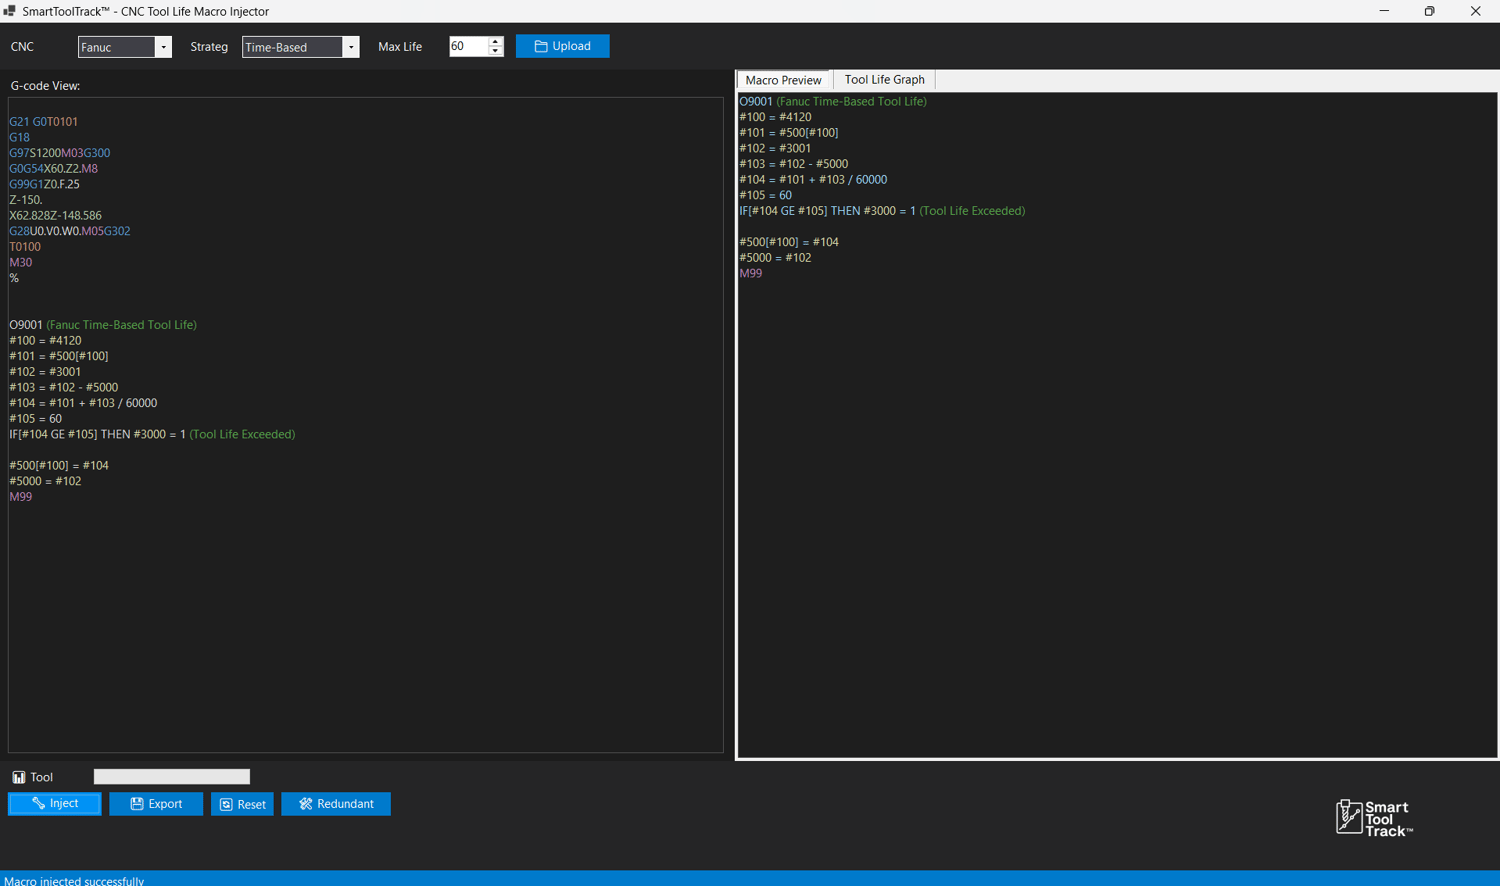This screenshot has height=886, width=1500.
Task: Open the CNC Fanuc dropdown arrow
Action: point(163,47)
